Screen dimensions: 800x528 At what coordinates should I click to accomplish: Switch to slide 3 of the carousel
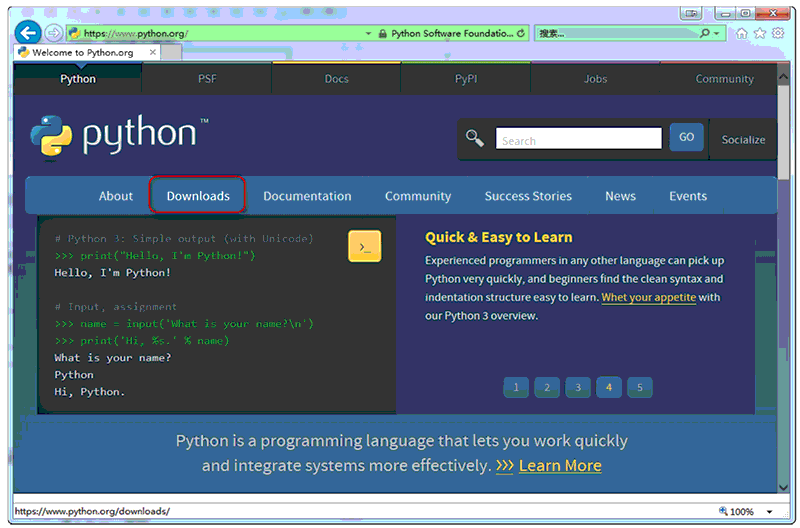coord(578,387)
